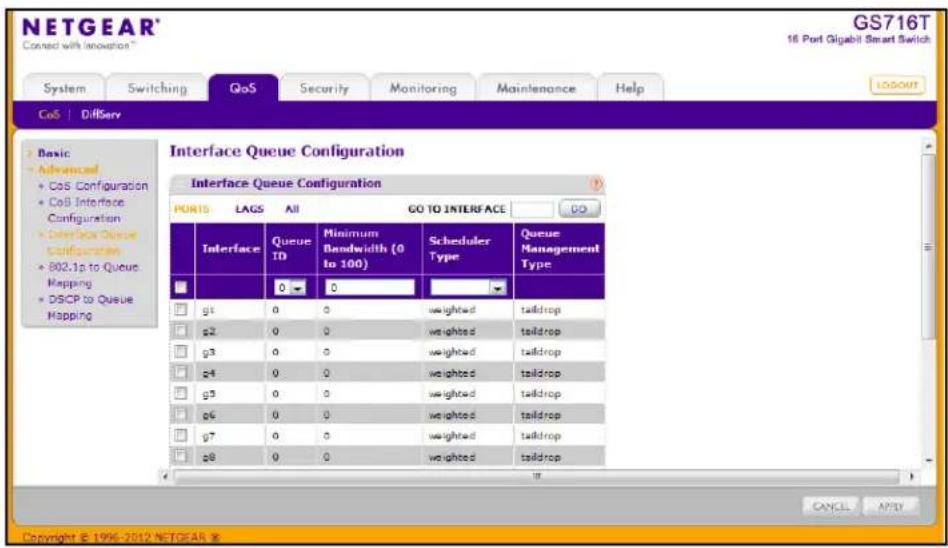This screenshot has width=948, height=548.
Task: Click the Minimum Bandwidth input field
Action: point(370,288)
